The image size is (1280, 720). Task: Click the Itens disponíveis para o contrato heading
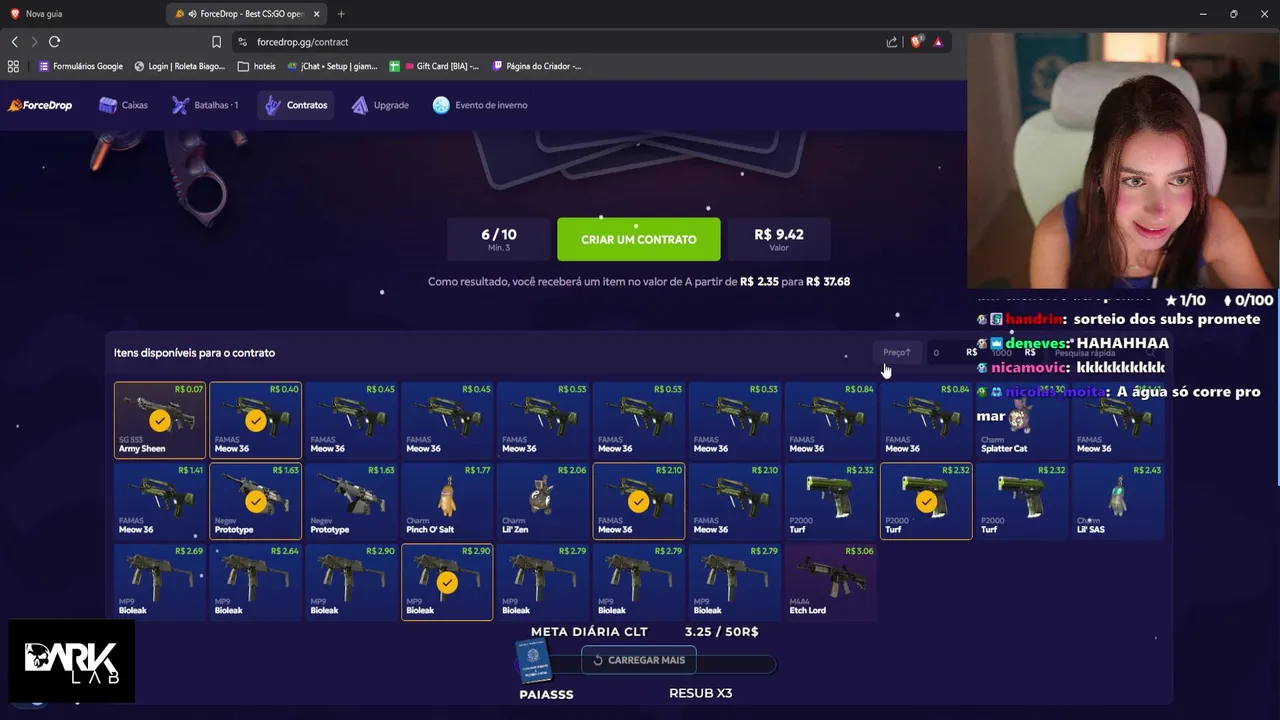click(x=194, y=353)
